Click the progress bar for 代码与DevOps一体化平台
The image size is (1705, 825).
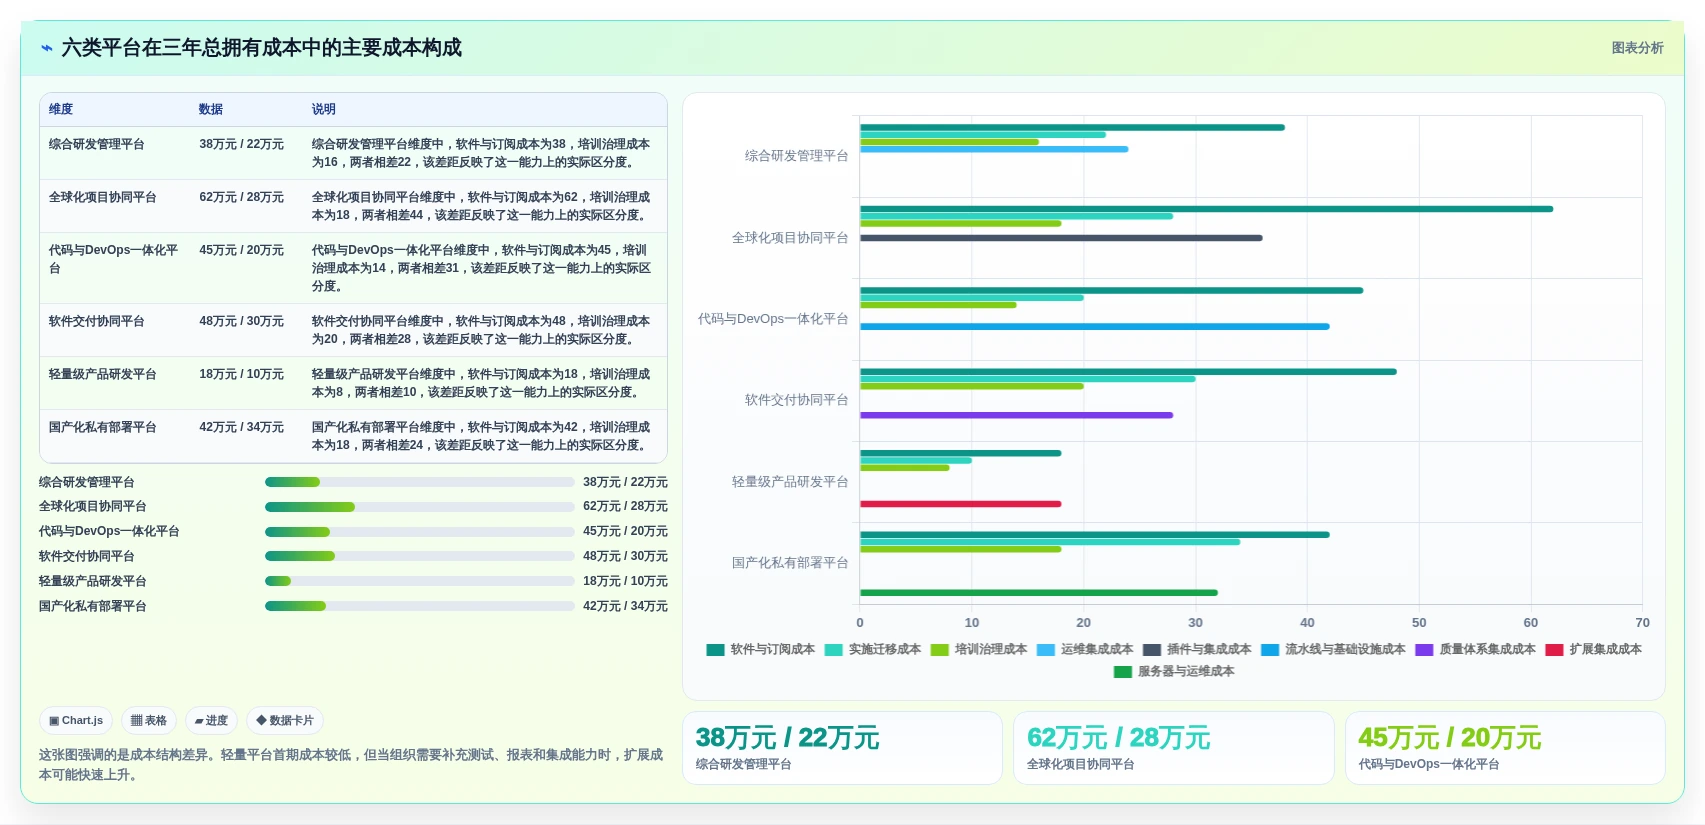(x=420, y=532)
